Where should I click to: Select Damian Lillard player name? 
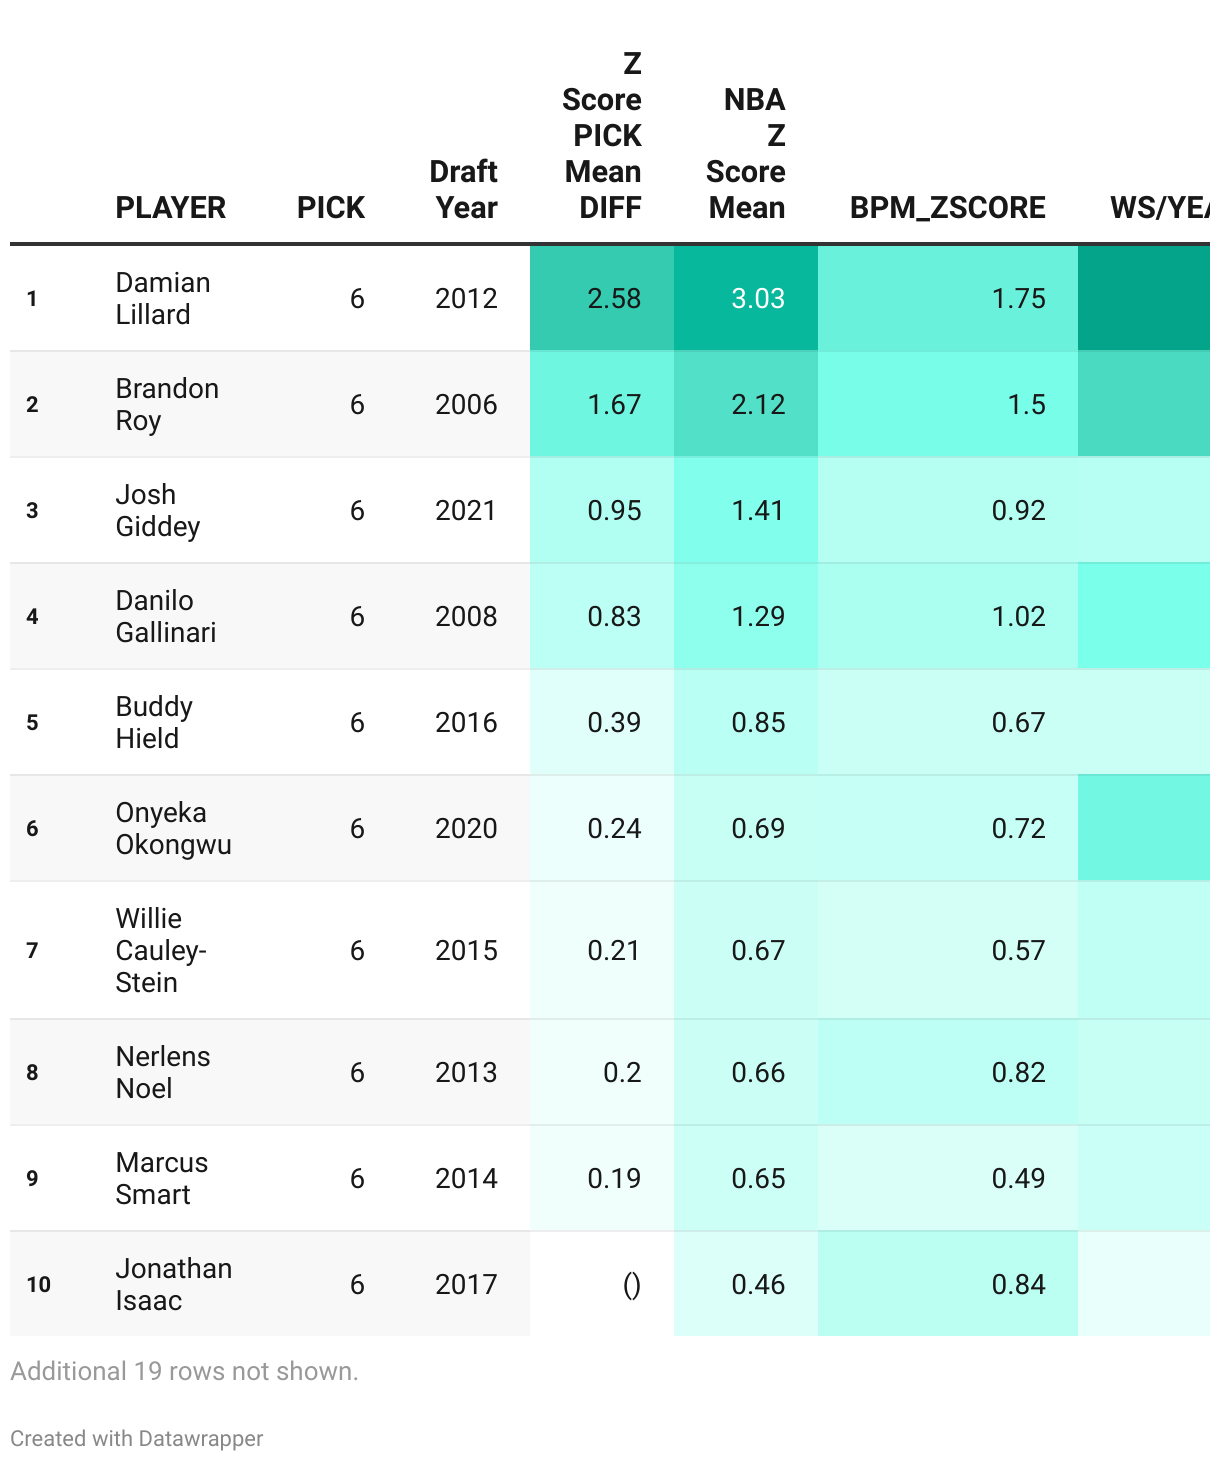[x=163, y=298]
